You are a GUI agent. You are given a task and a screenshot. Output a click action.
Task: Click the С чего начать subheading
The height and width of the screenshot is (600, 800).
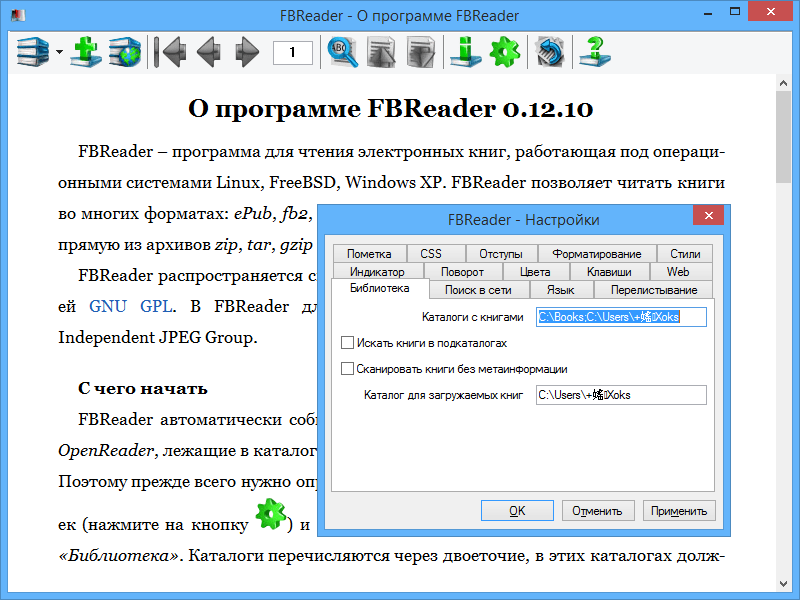(x=143, y=389)
